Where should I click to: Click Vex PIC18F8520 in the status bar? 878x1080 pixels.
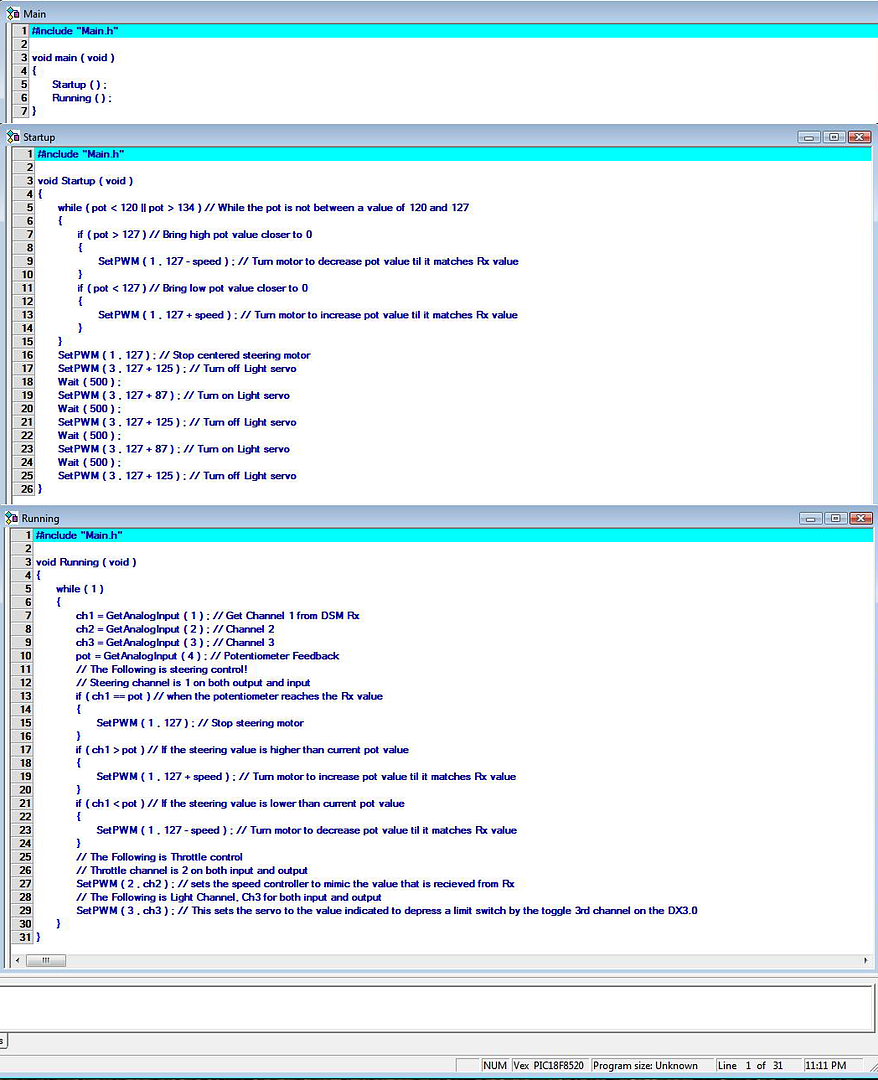coord(549,1065)
